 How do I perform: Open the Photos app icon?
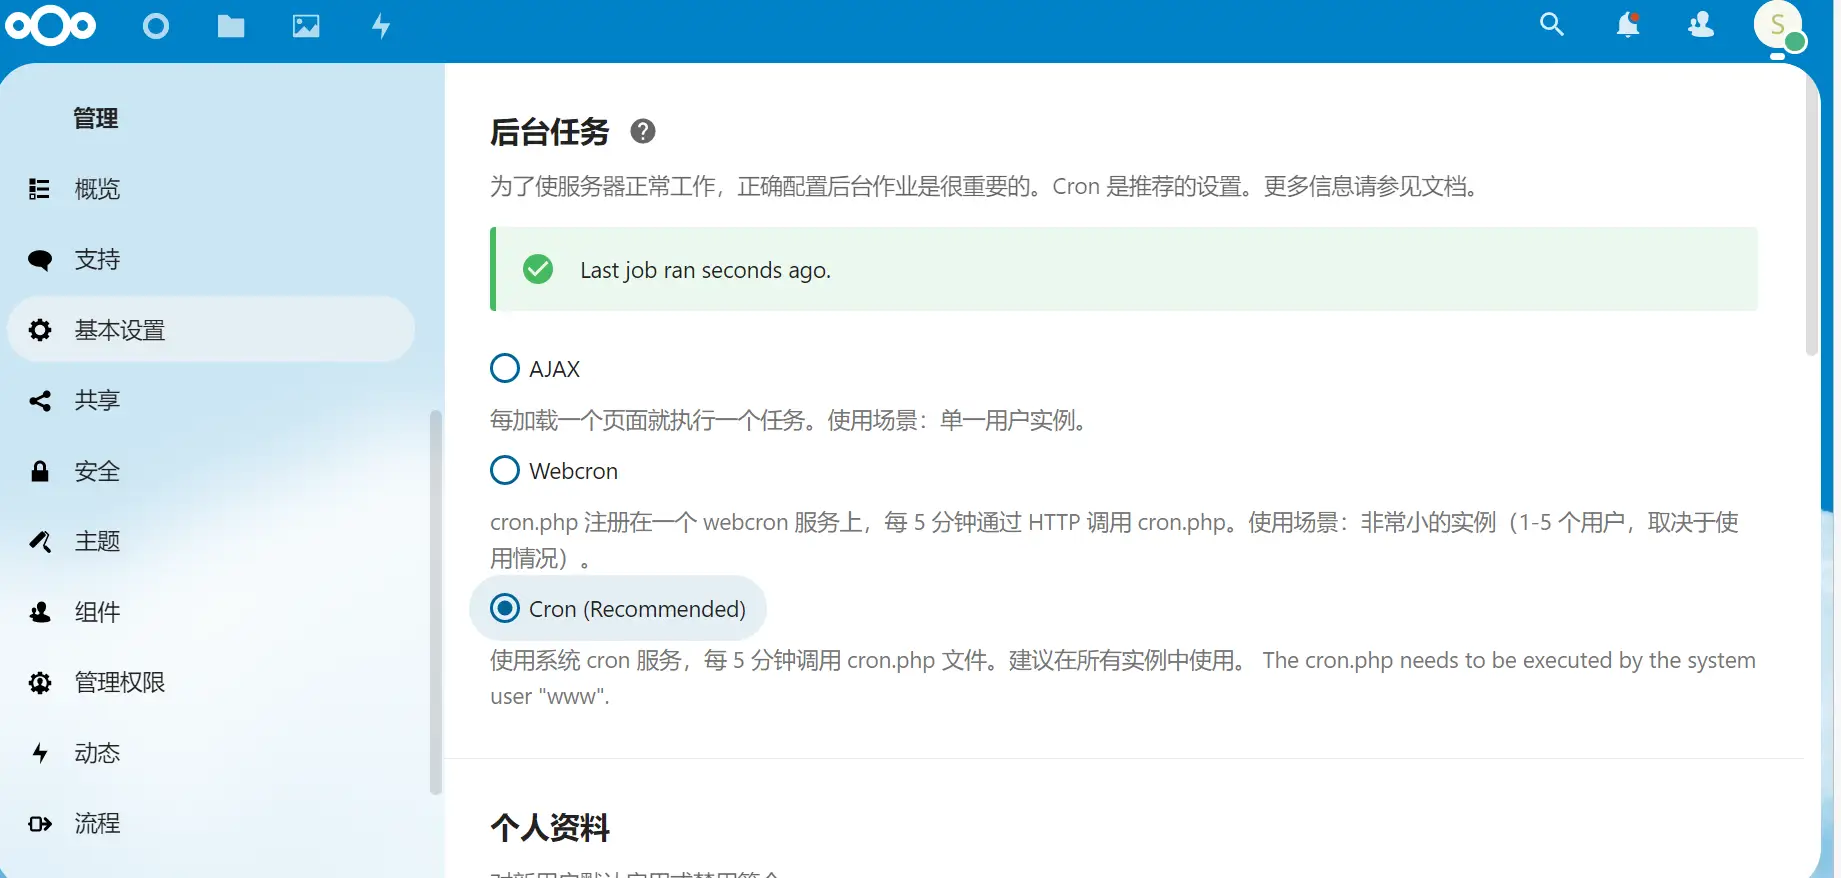306,26
